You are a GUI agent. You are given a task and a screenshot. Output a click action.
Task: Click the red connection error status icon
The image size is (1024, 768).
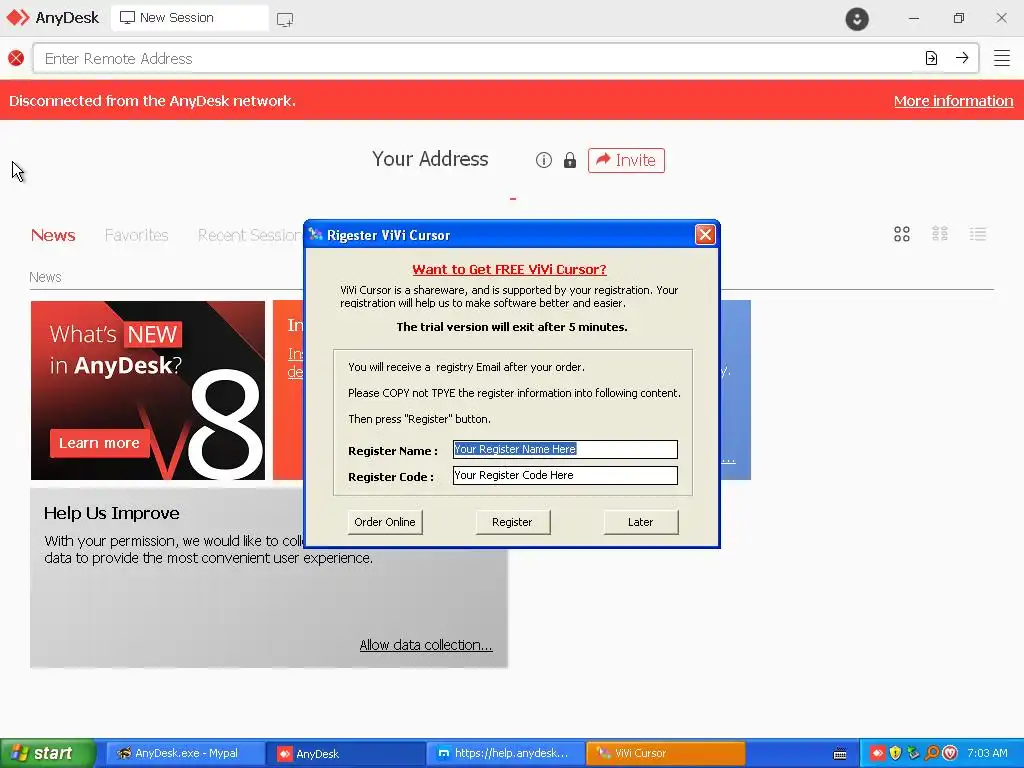click(16, 58)
